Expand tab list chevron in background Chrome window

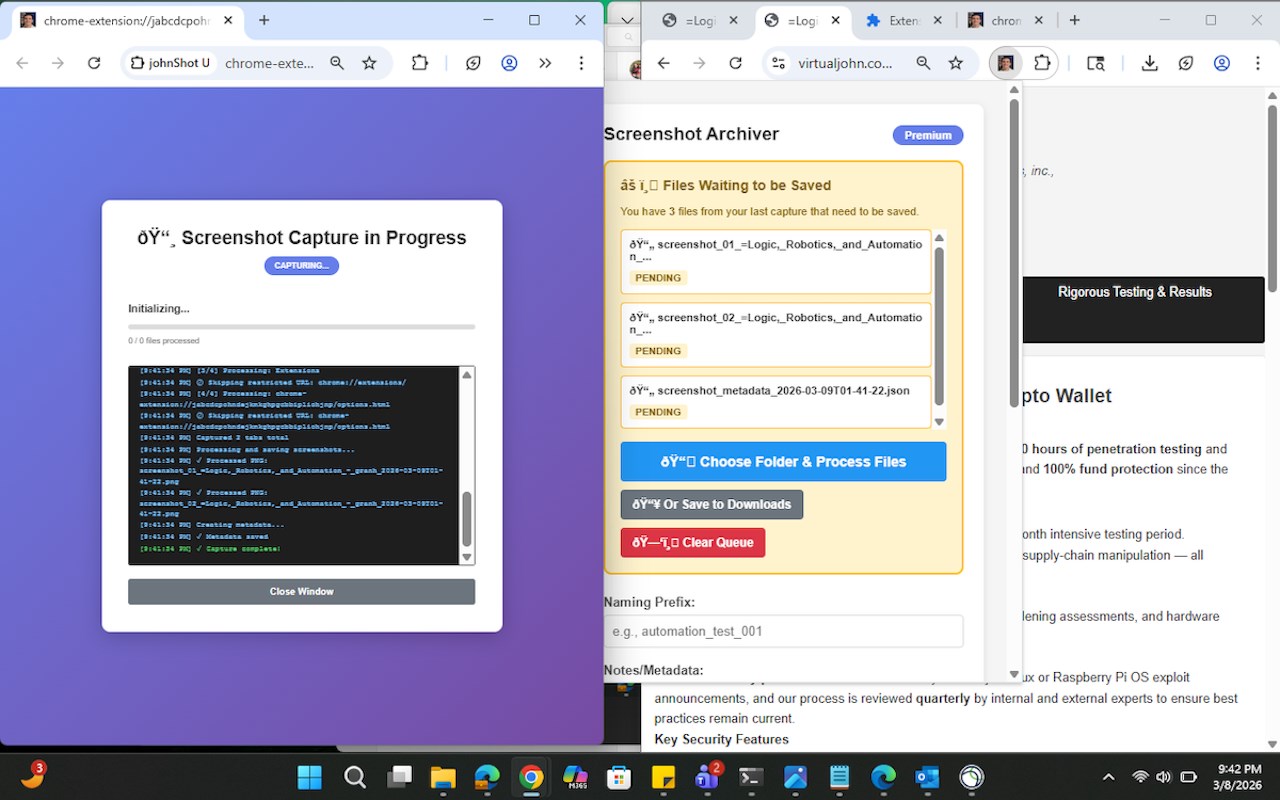[x=625, y=20]
